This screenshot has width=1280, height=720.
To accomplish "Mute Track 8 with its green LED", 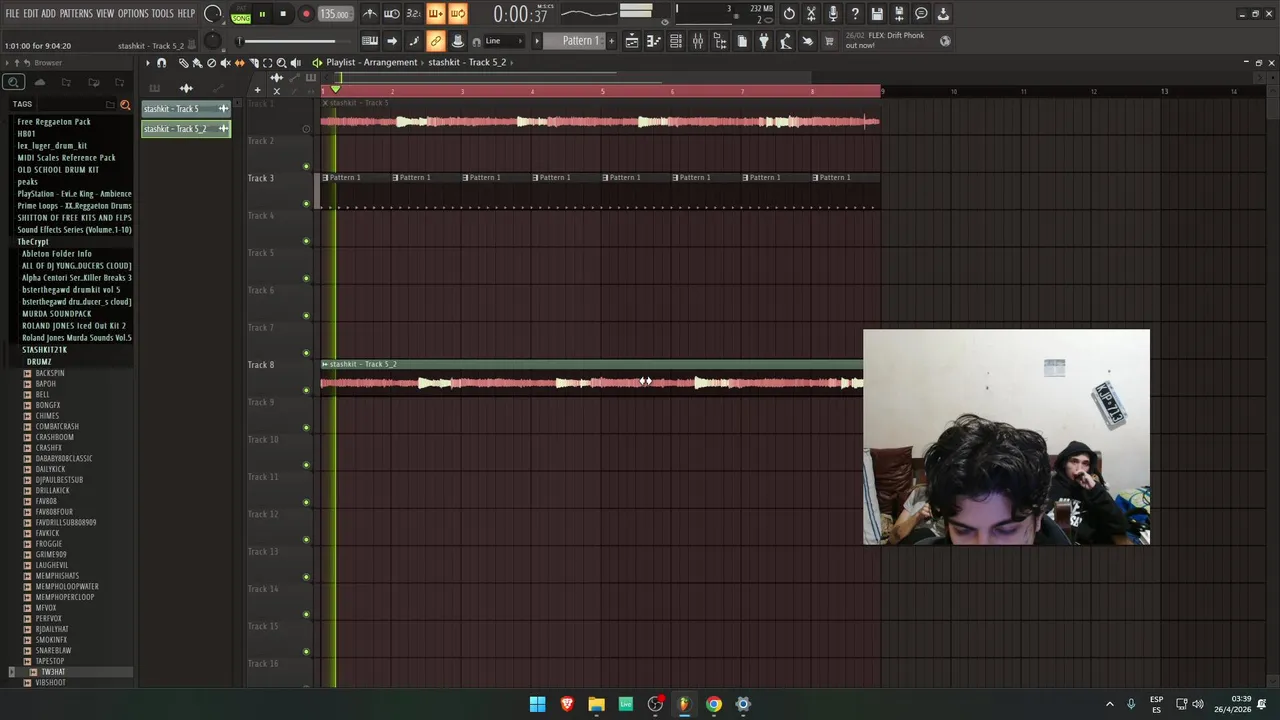I will click(306, 391).
